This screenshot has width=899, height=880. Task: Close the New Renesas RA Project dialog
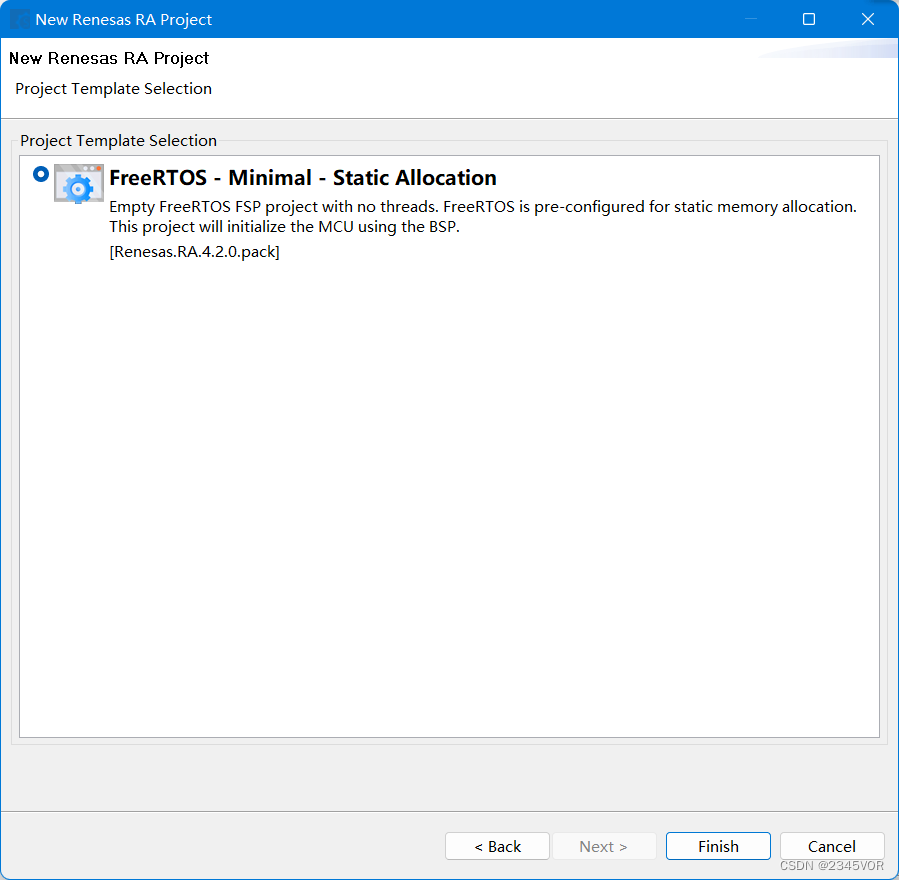pyautogui.click(x=868, y=19)
